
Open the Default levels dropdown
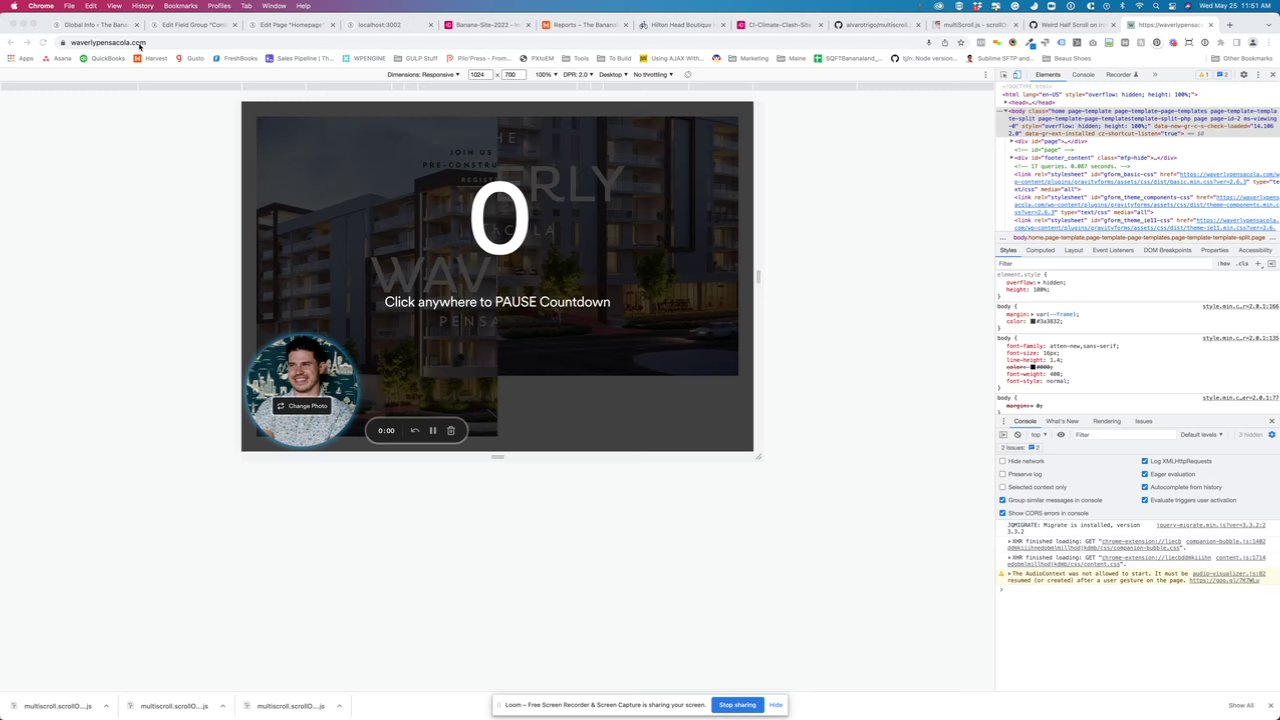[1201, 435]
